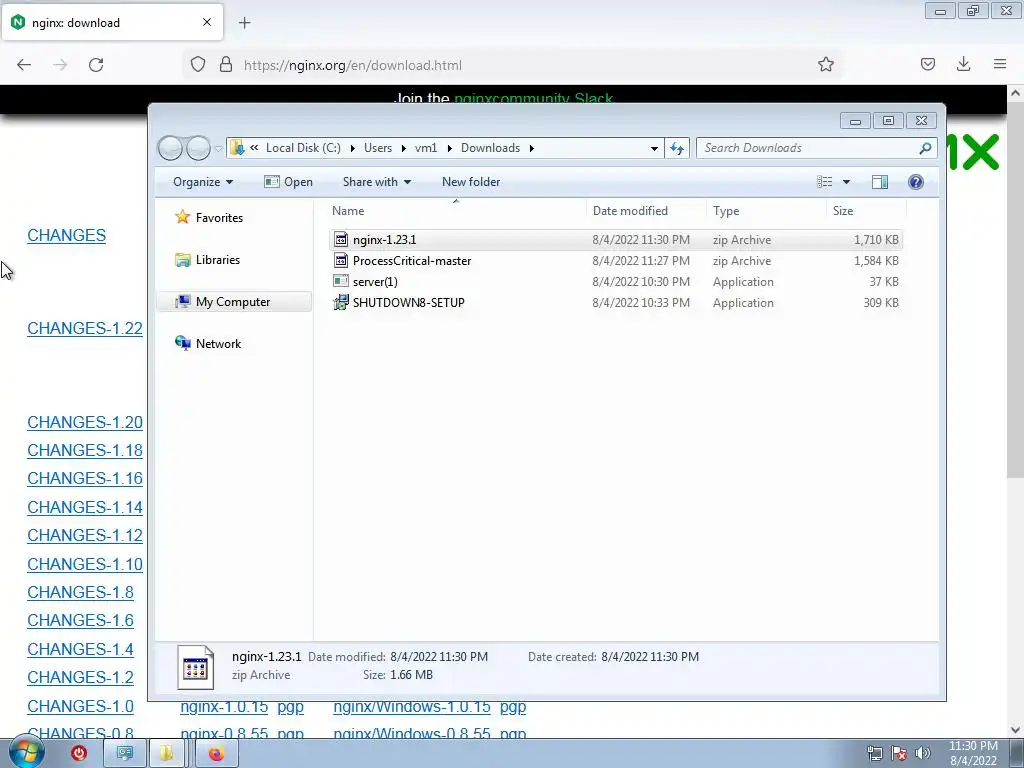
Task: Click the server(1) application icon
Action: 340,281
